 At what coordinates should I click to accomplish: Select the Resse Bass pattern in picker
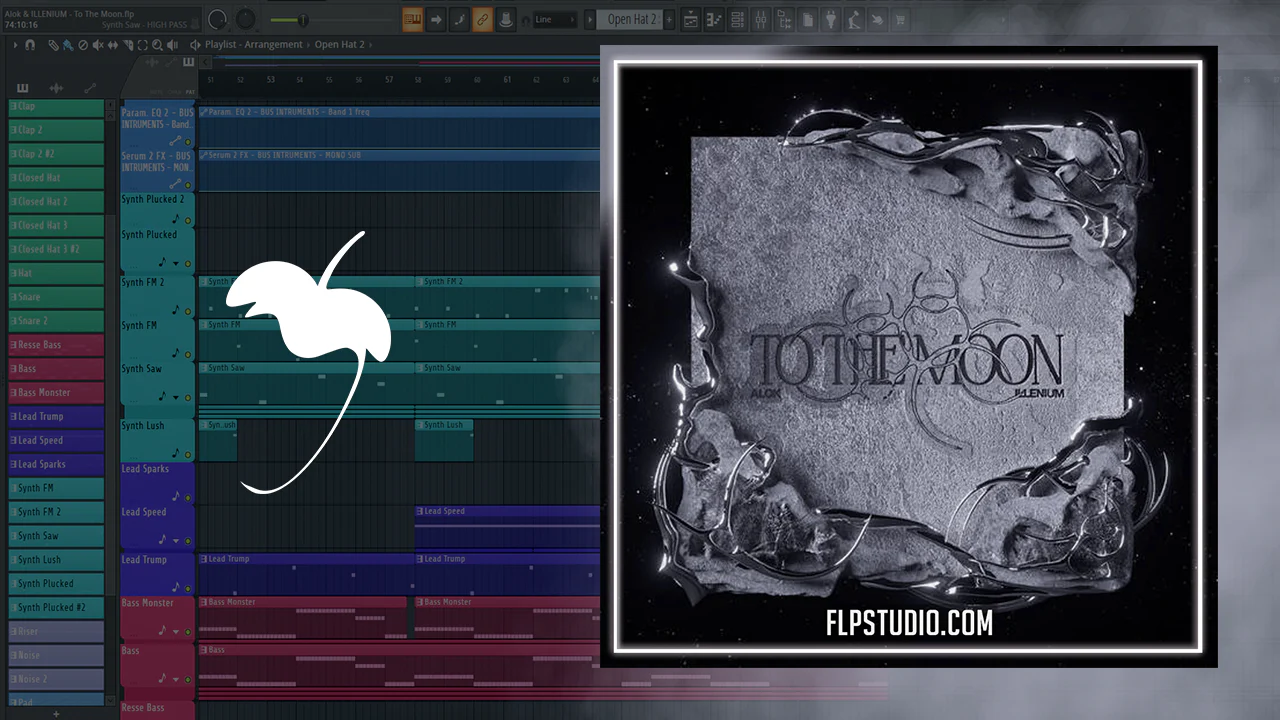click(x=56, y=345)
